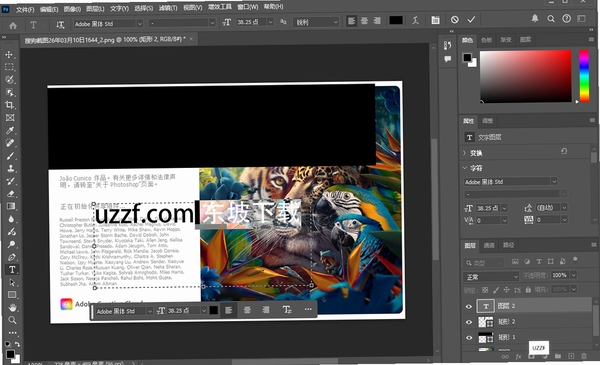Click the text color swatch in options bar
This screenshot has width=600, height=365.
396,20
